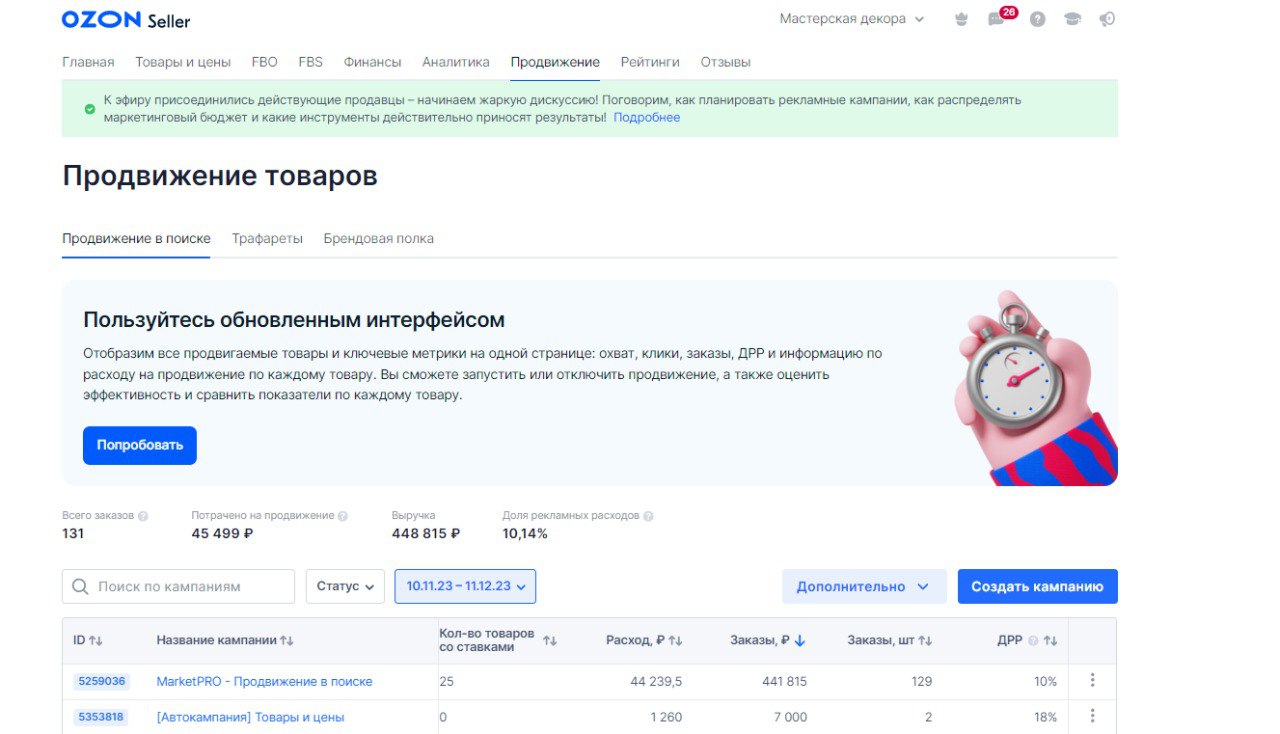Open the megaphone announcements icon
Screen dimensions: 1280x734
click(x=1107, y=19)
